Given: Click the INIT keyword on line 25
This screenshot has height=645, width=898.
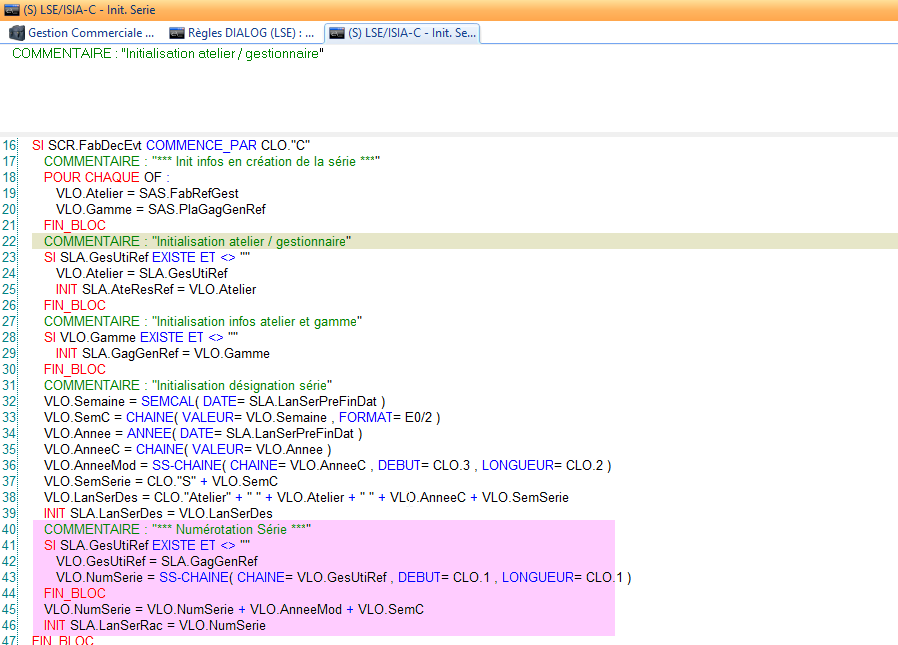Looking at the screenshot, I should pyautogui.click(x=65, y=289).
